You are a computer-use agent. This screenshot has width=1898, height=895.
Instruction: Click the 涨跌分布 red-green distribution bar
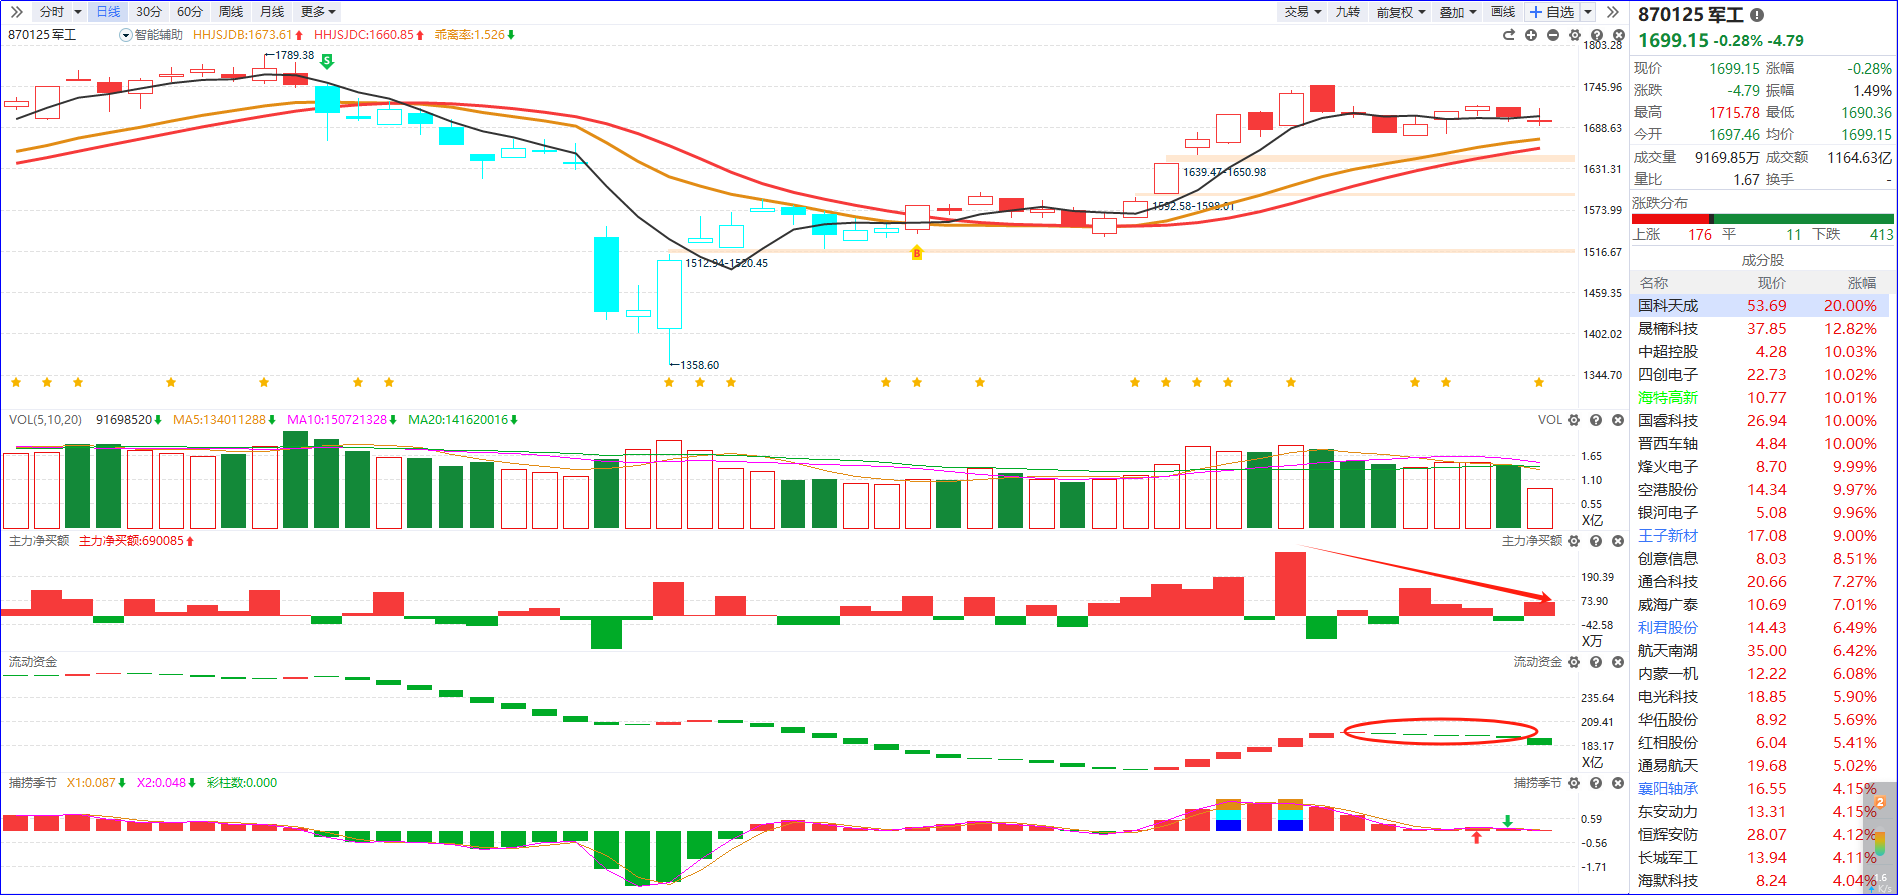[1763, 219]
